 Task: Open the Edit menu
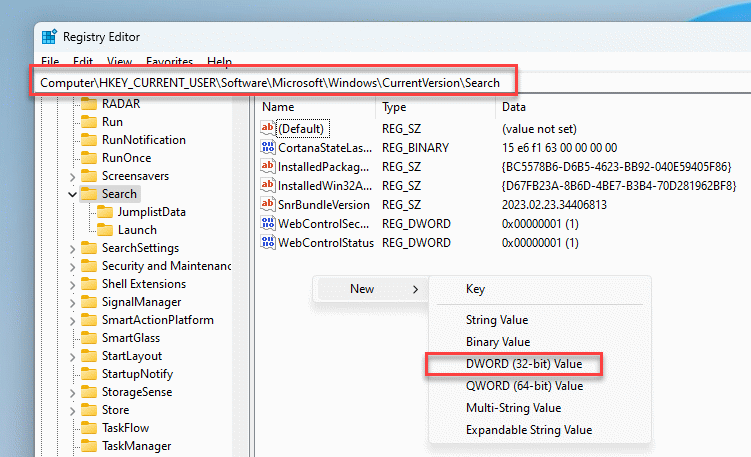83,61
